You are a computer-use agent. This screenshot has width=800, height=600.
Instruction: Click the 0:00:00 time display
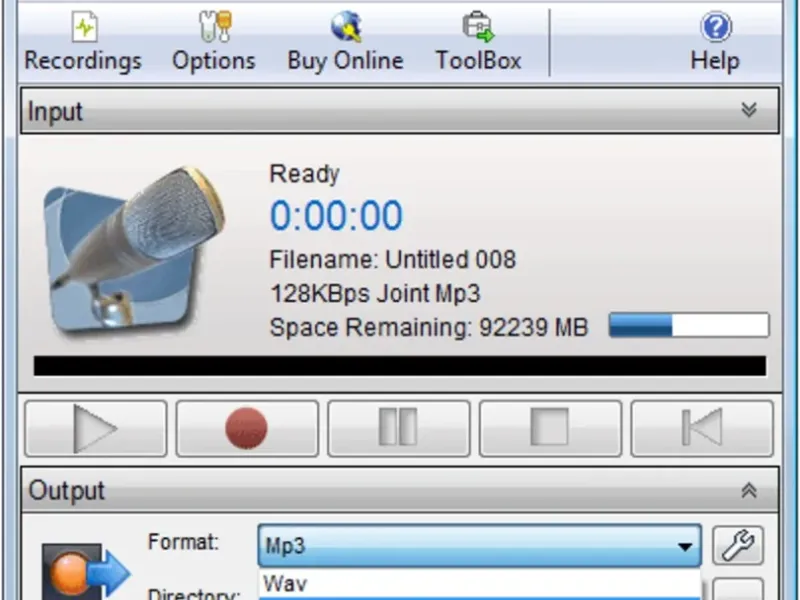pos(336,215)
